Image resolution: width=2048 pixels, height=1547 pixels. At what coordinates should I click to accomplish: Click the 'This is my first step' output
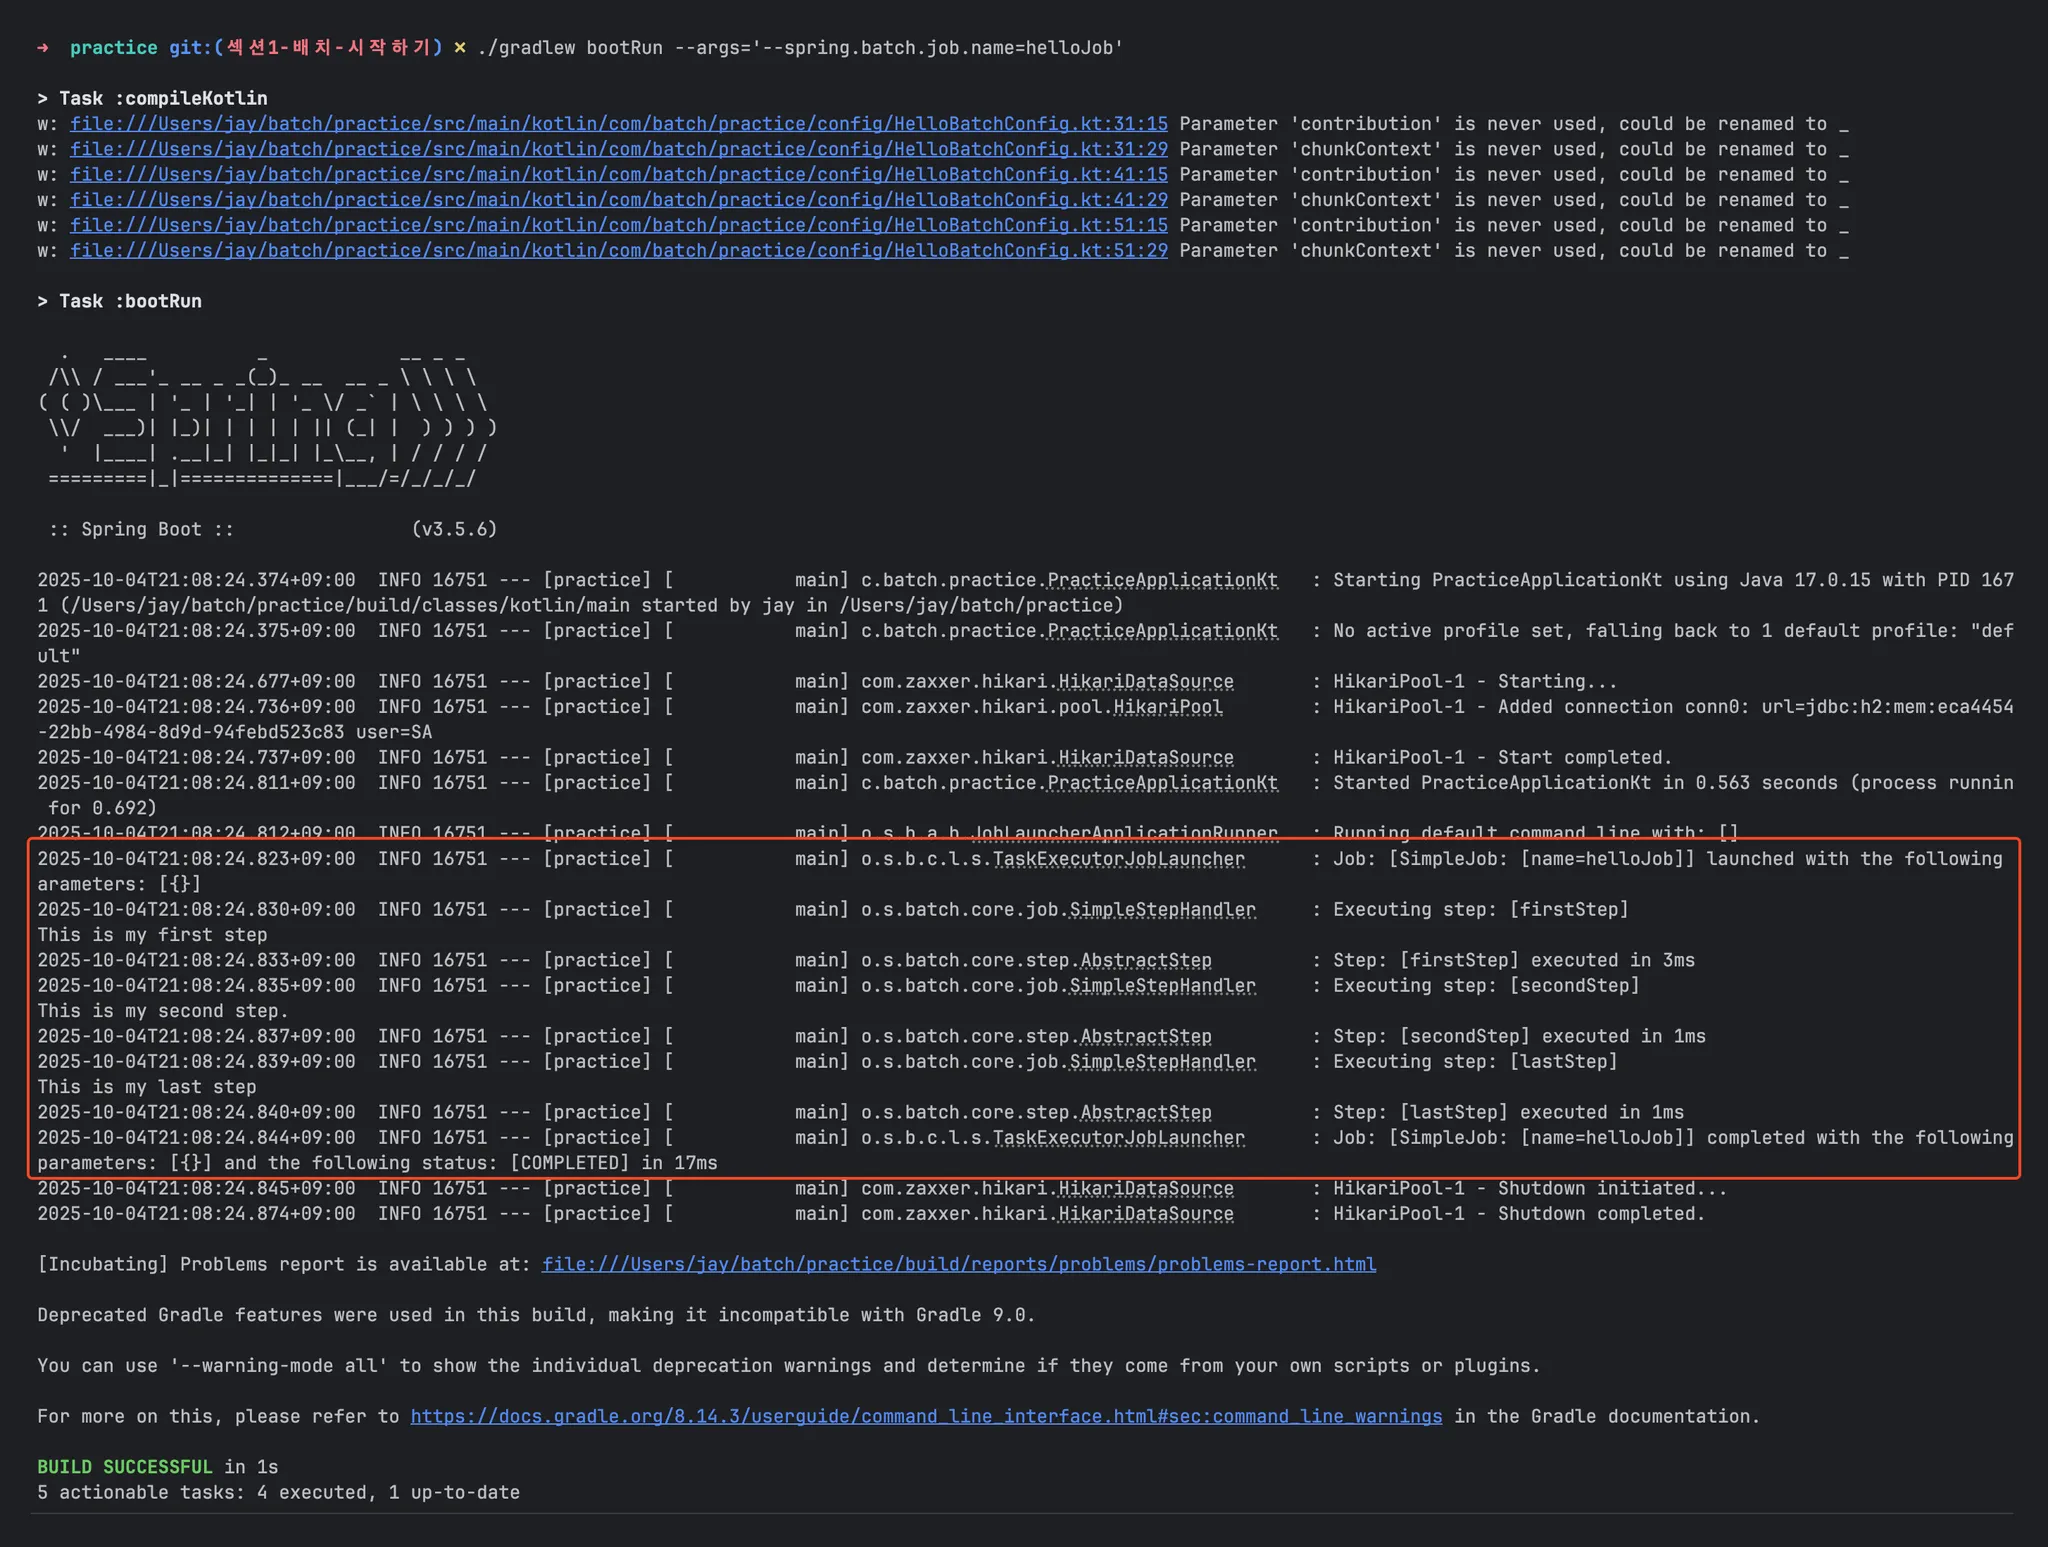(x=152, y=935)
